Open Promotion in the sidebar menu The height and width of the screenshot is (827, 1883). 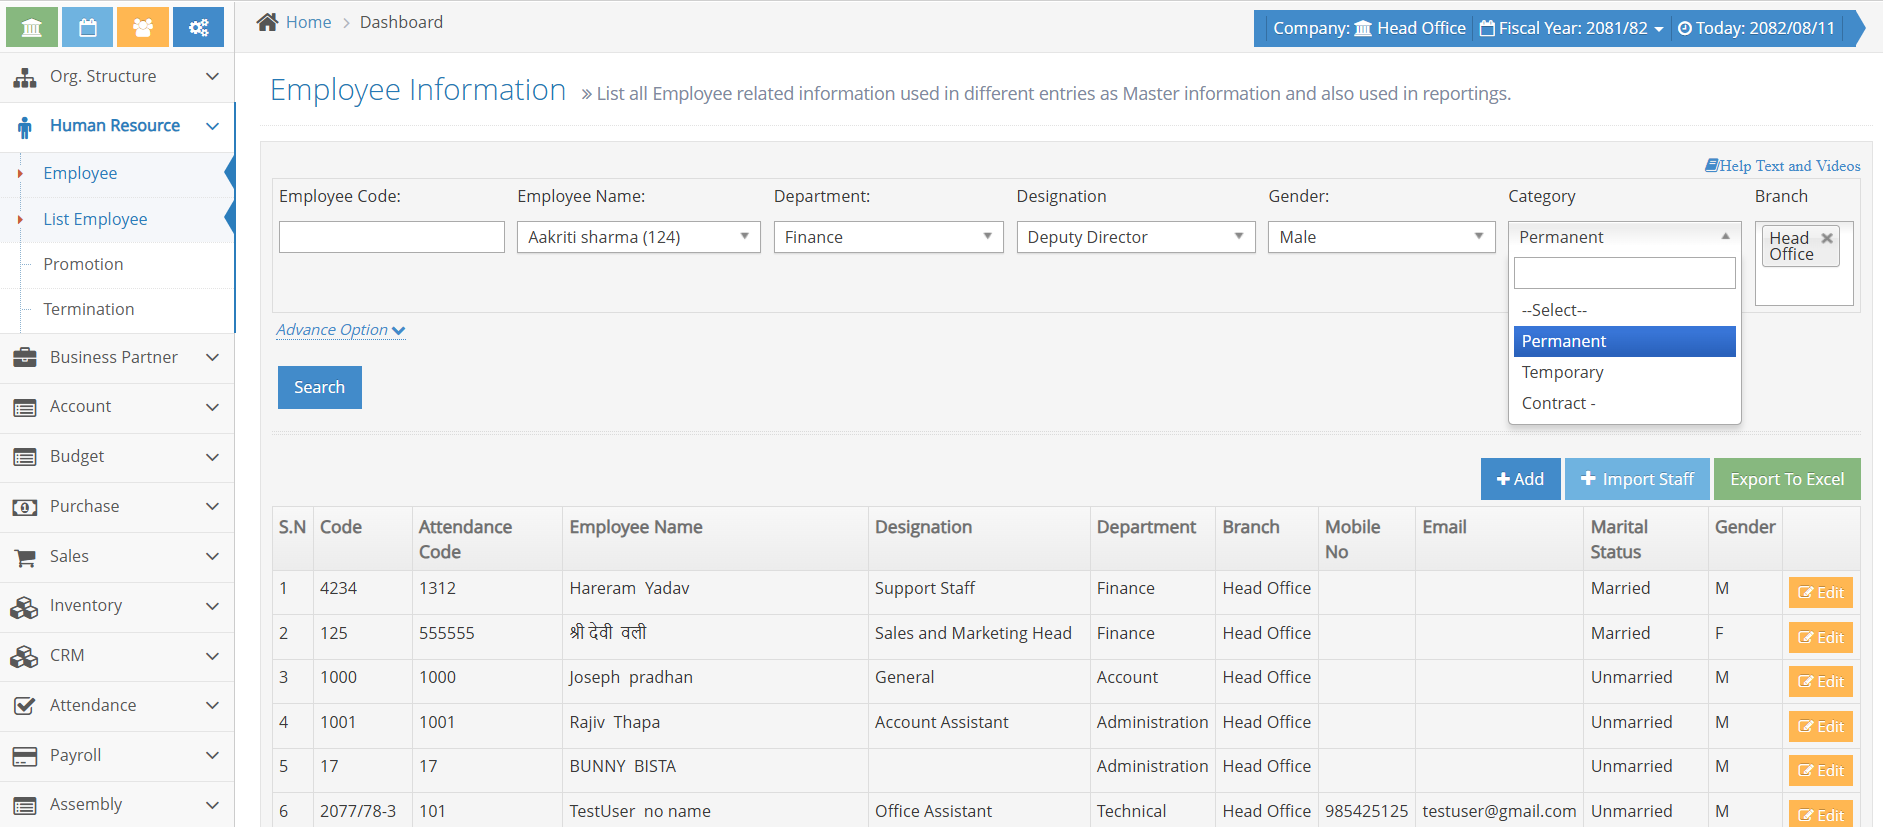[x=83, y=264]
